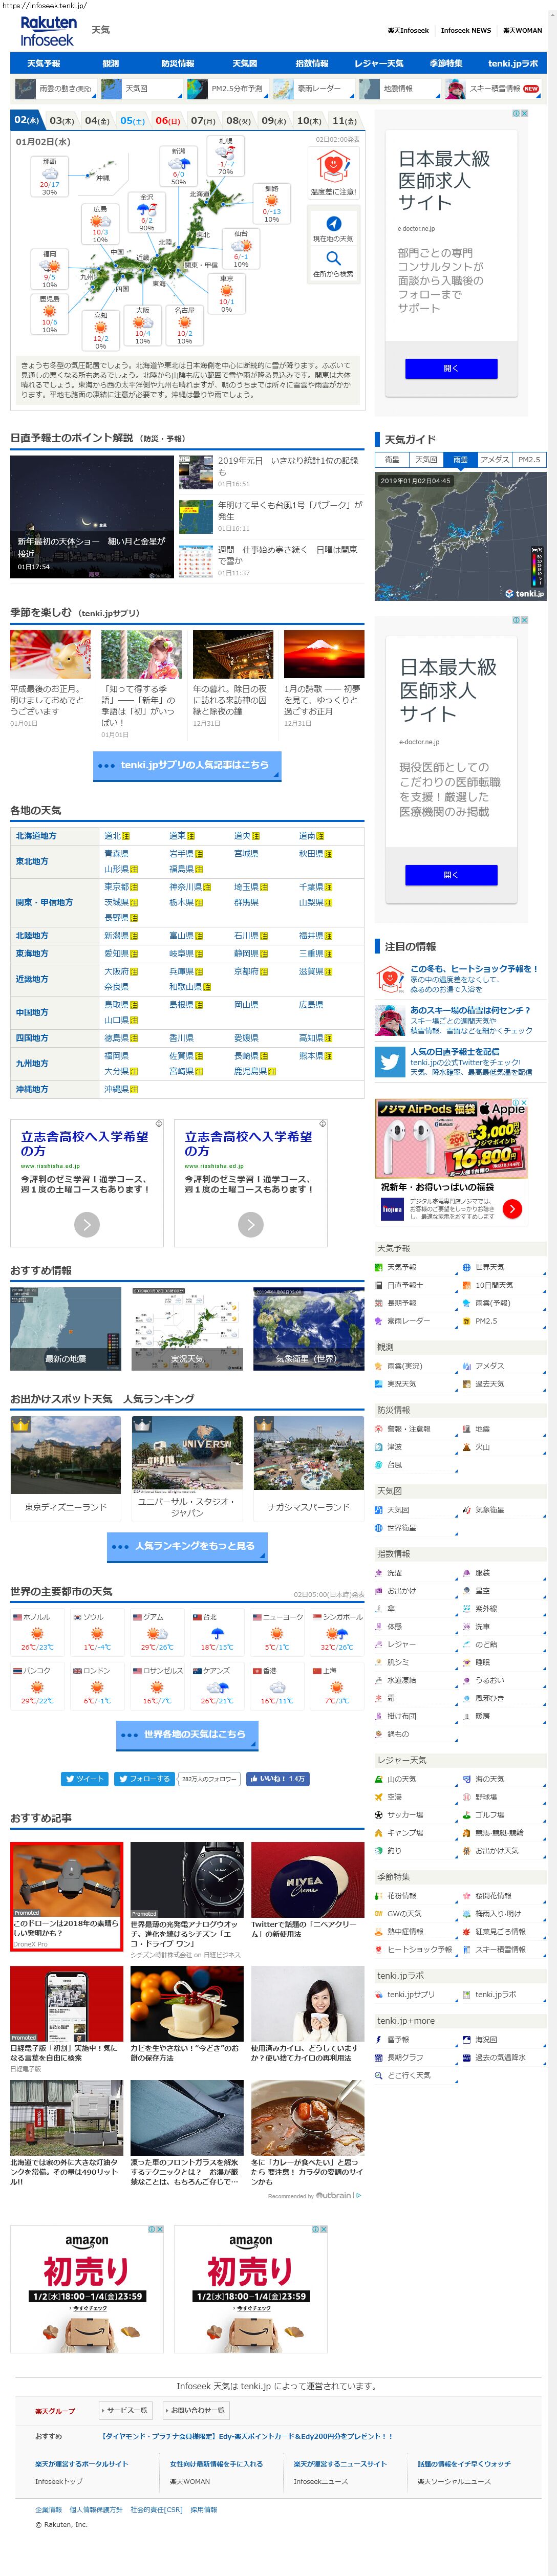Open the 指数情報 navigation menu
This screenshot has height=2576, width=557.
coord(312,63)
